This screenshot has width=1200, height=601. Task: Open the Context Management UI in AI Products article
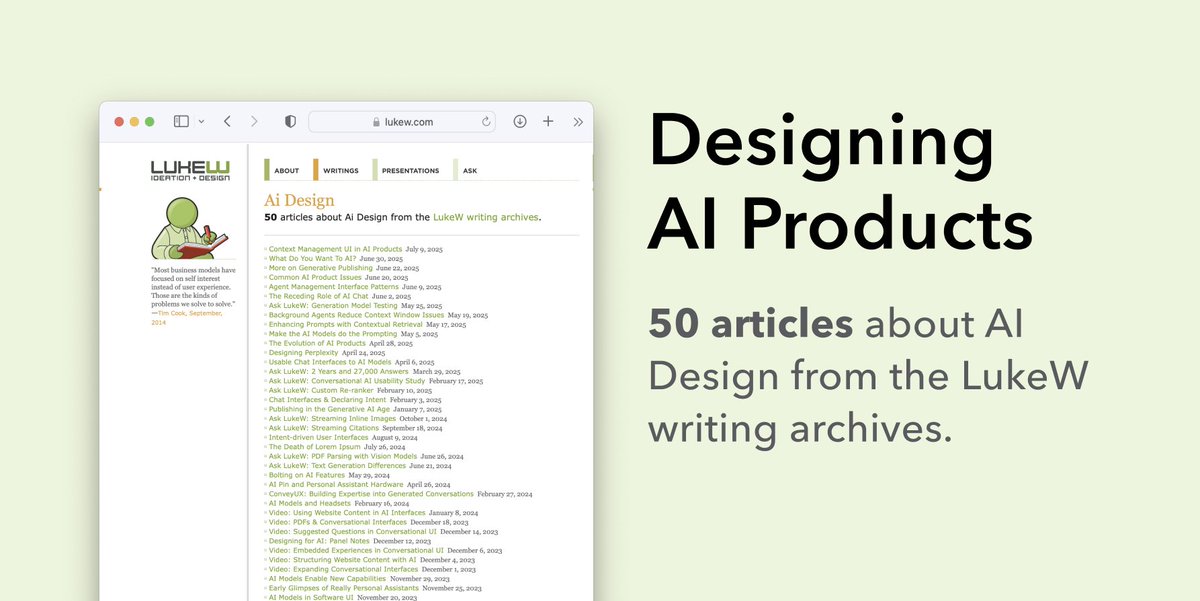pyautogui.click(x=335, y=248)
